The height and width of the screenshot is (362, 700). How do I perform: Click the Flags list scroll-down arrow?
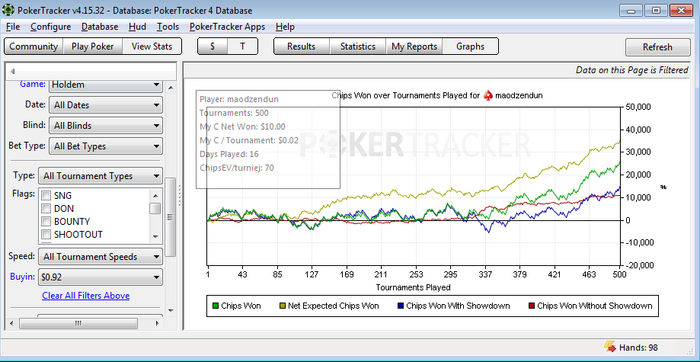[x=155, y=237]
